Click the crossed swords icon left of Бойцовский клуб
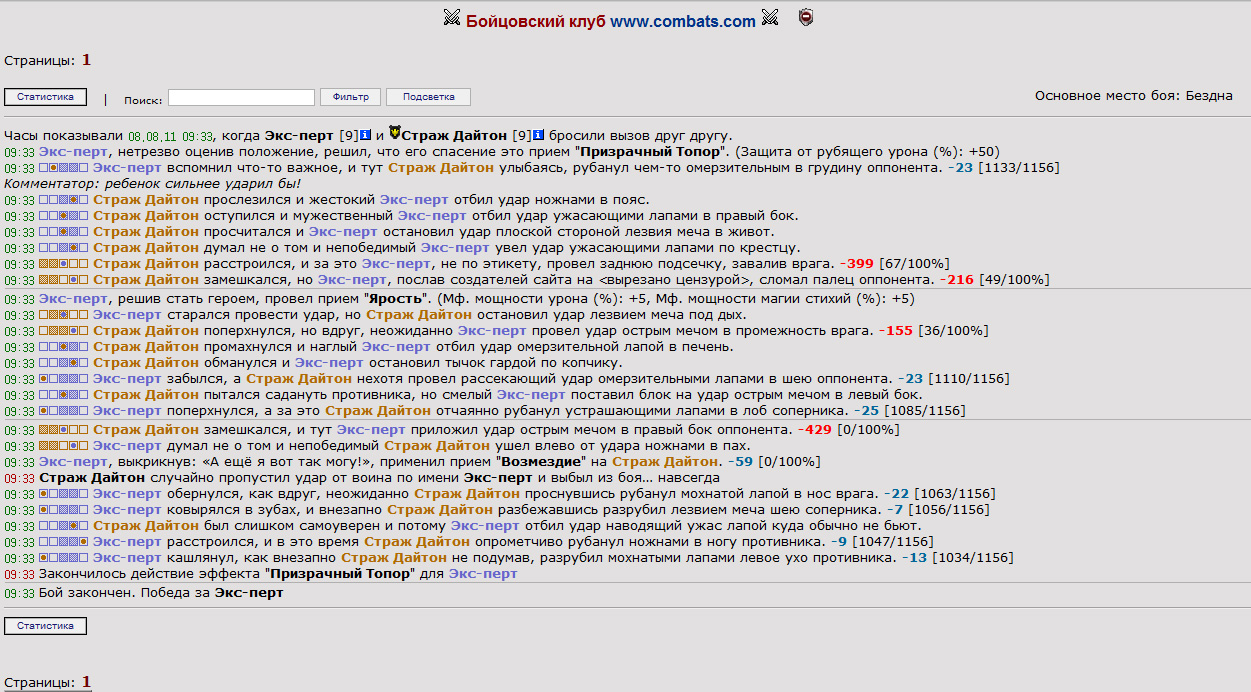Viewport: 1251px width, 692px height. point(451,17)
